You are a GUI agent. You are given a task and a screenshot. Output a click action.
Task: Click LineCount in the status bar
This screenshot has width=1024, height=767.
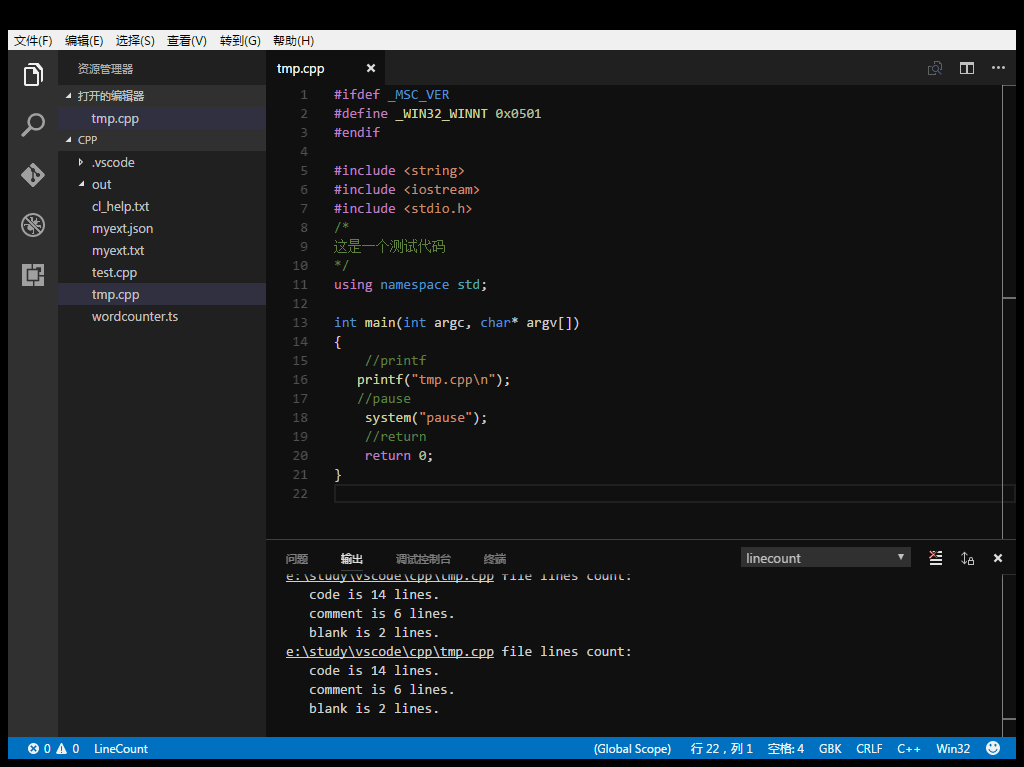pos(121,749)
